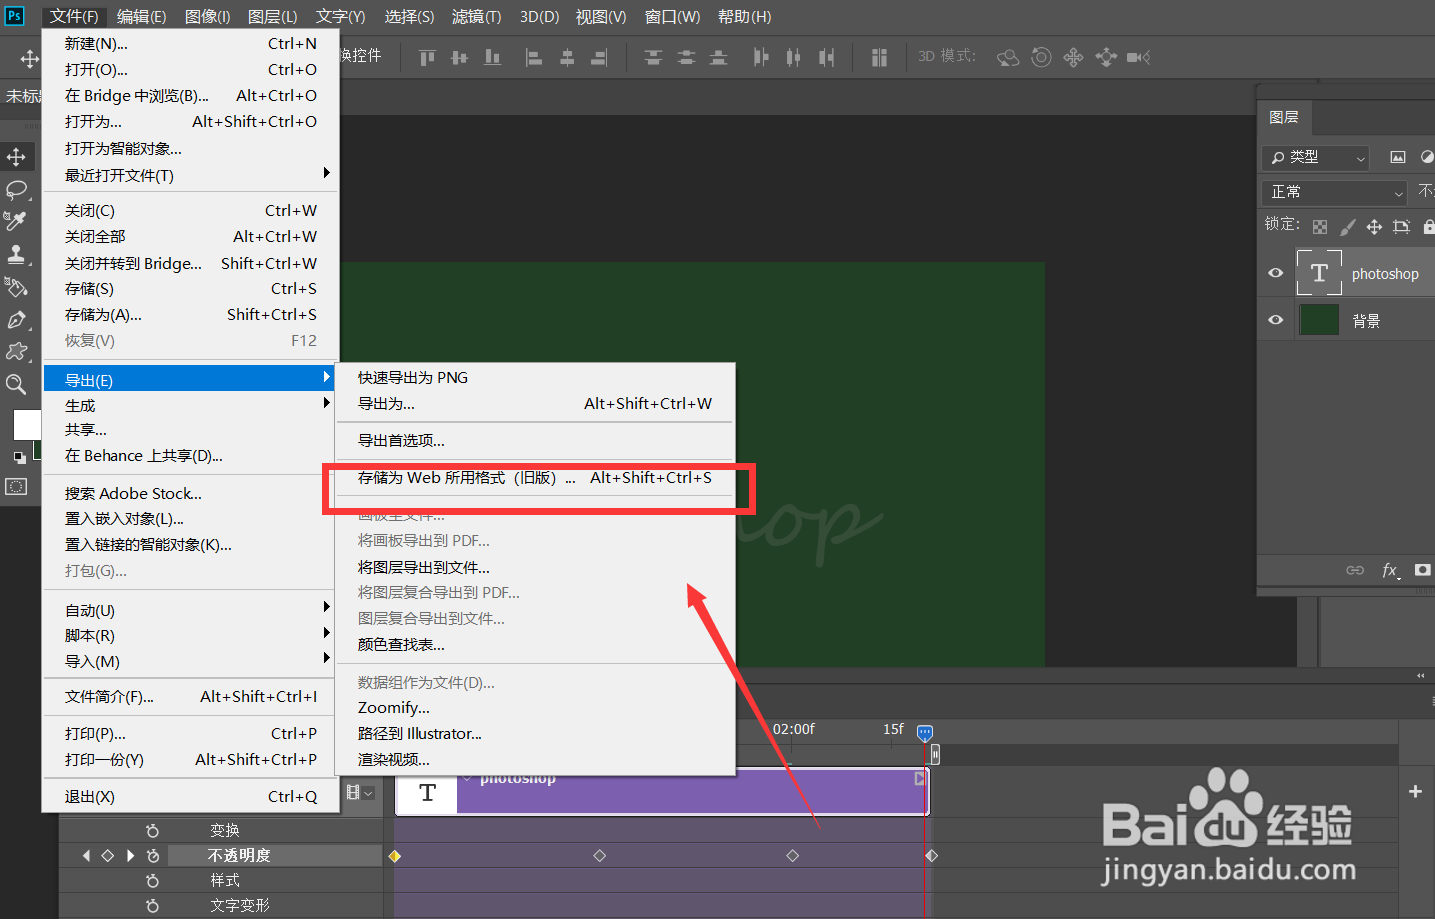Select the Custom Shape tool

(x=17, y=352)
